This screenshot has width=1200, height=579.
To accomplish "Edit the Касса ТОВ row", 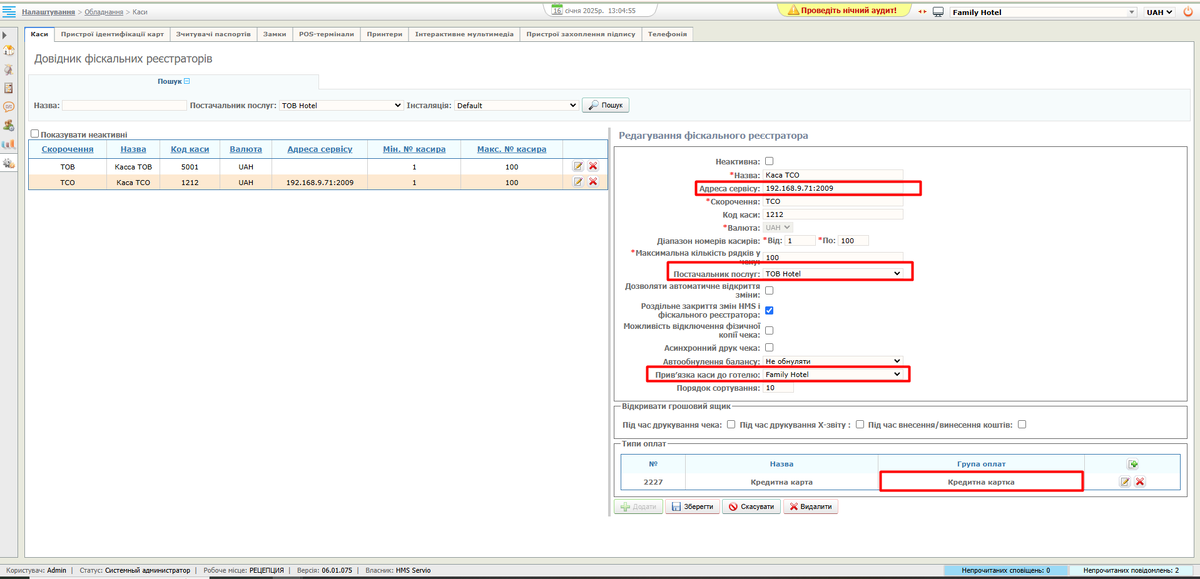I will click(x=578, y=167).
